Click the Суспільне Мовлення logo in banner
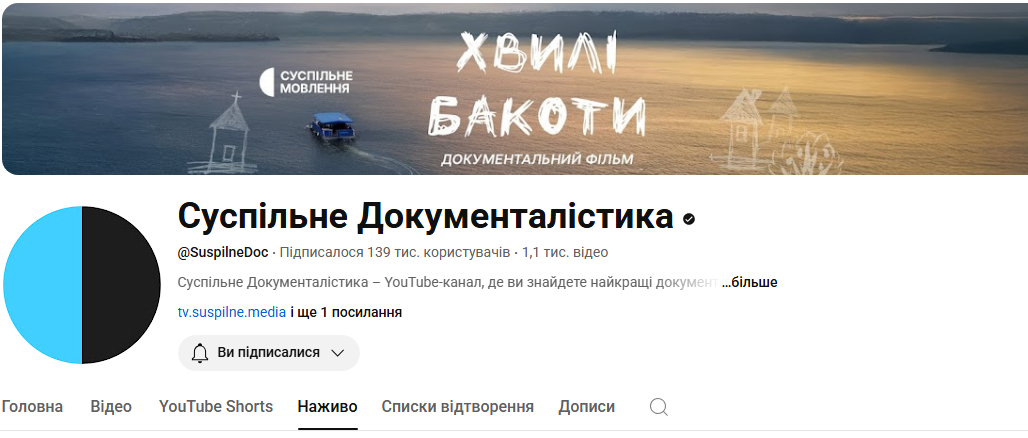The image size is (1028, 438). (x=306, y=83)
